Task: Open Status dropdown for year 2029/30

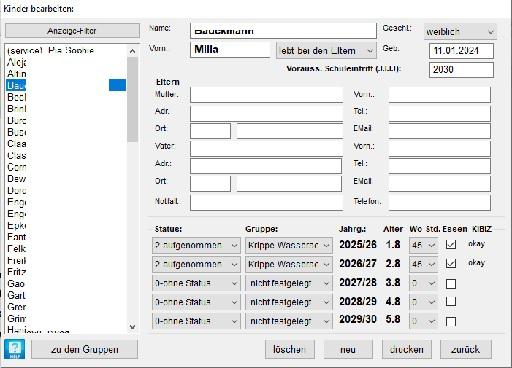Action: tap(196, 321)
